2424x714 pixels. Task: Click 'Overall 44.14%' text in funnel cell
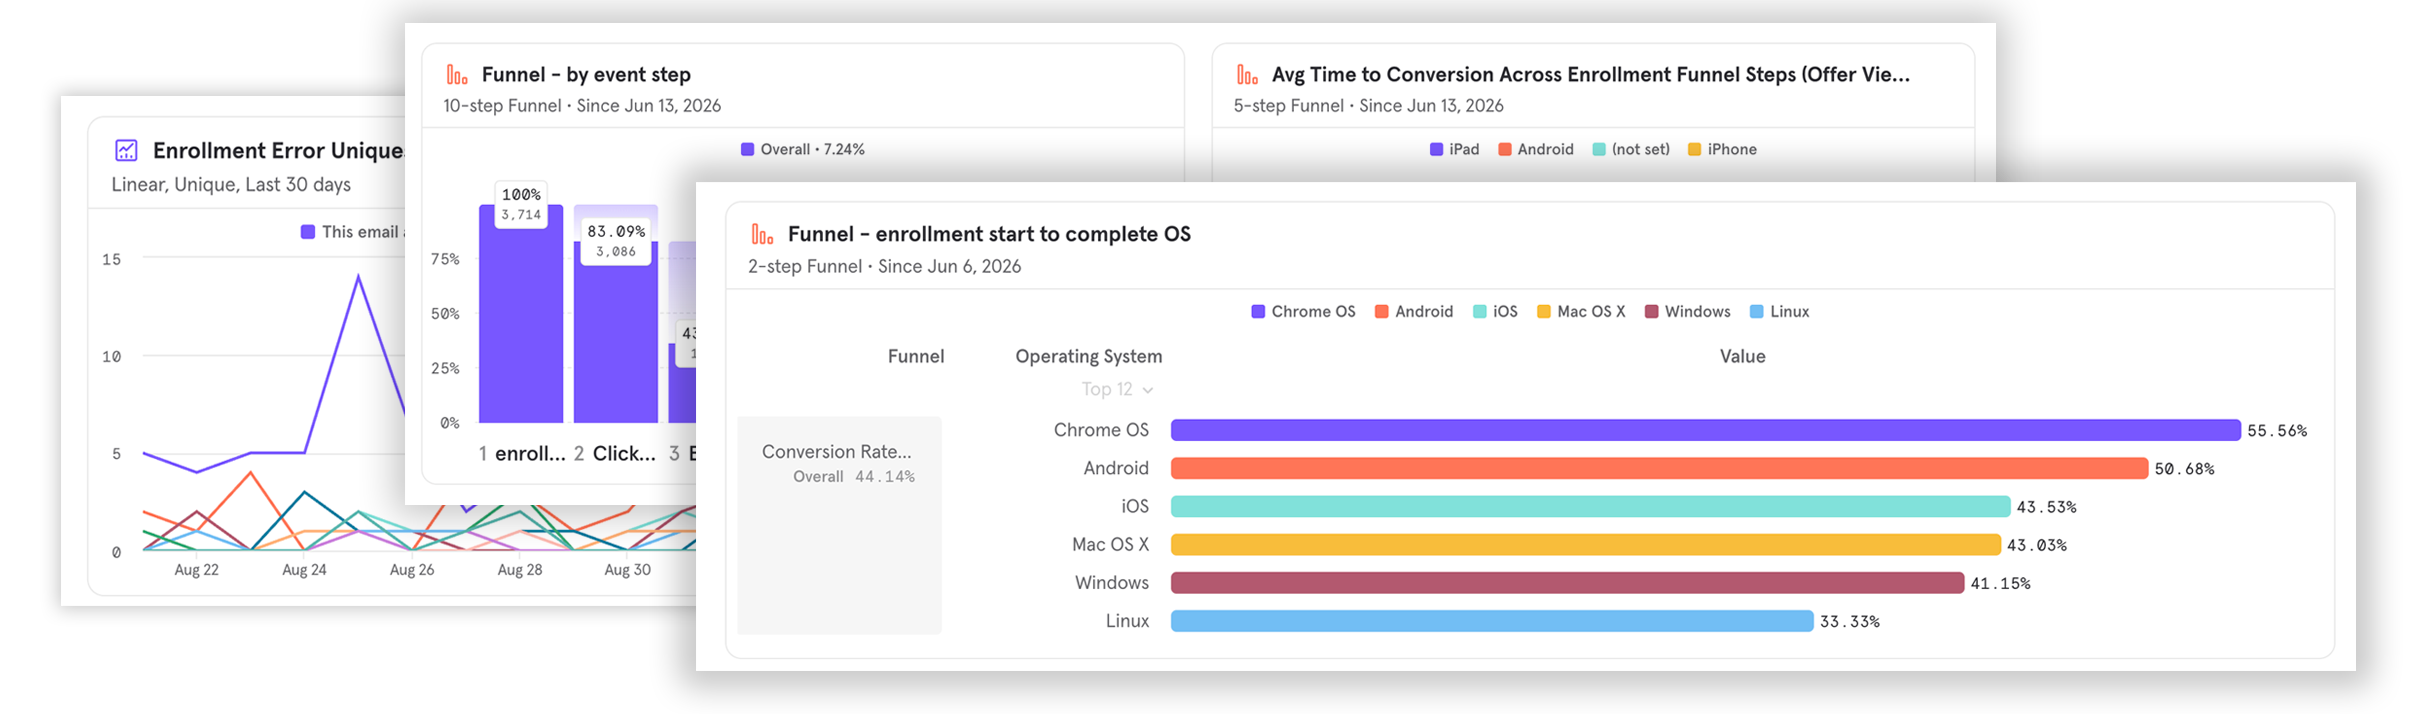(854, 477)
